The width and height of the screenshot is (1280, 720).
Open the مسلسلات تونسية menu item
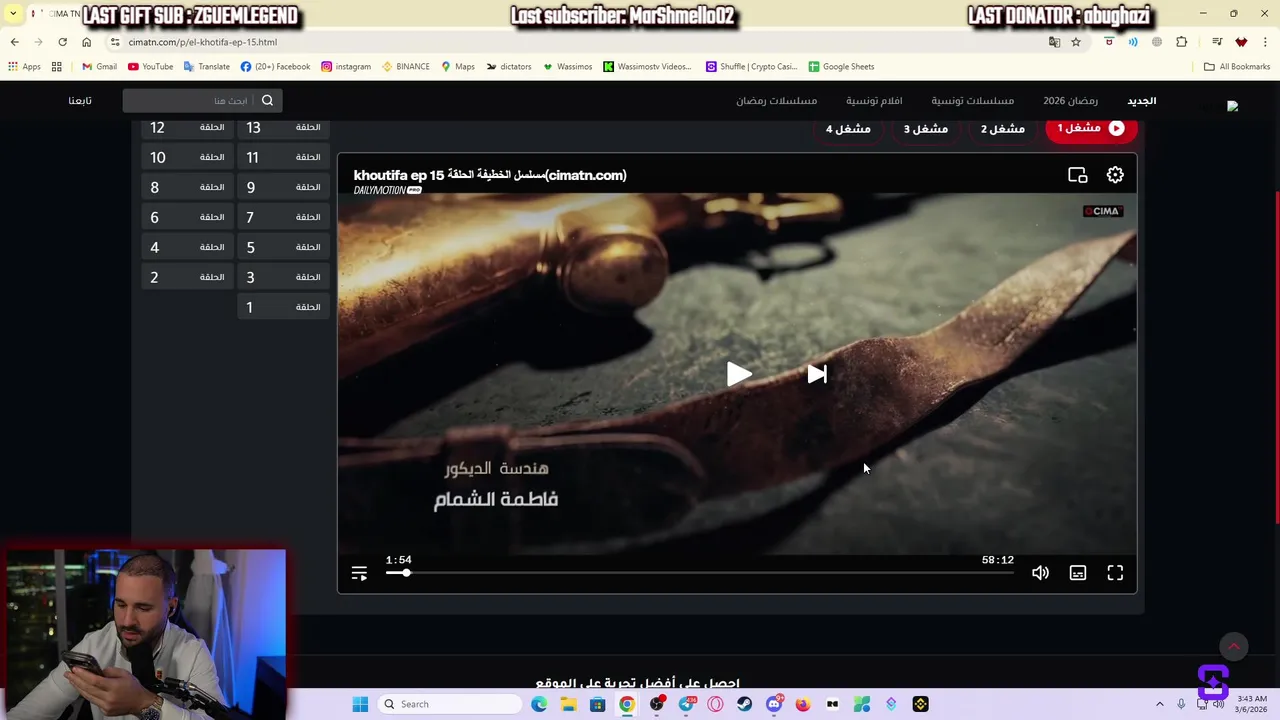[x=972, y=101]
